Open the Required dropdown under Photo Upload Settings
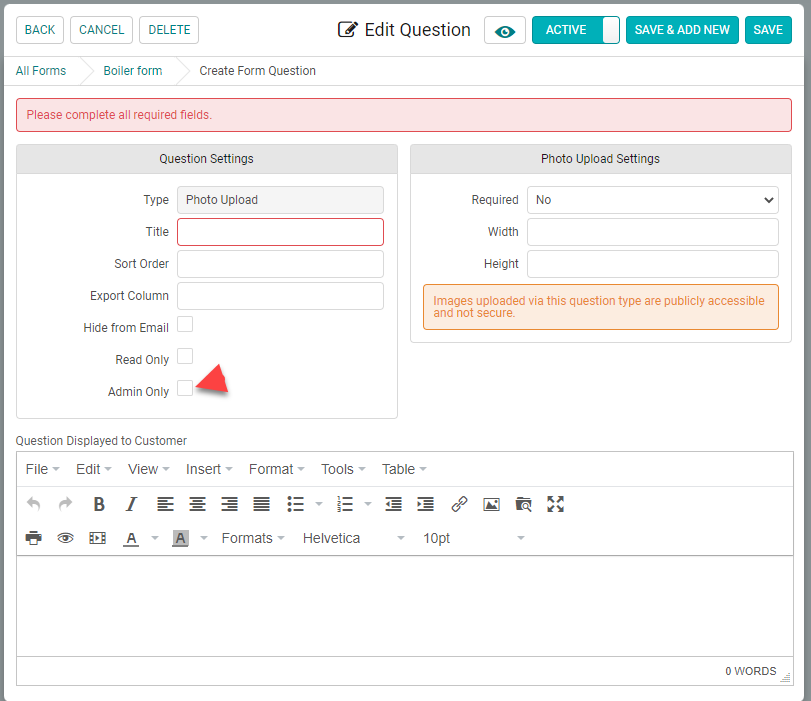This screenshot has width=811, height=701. (x=653, y=200)
